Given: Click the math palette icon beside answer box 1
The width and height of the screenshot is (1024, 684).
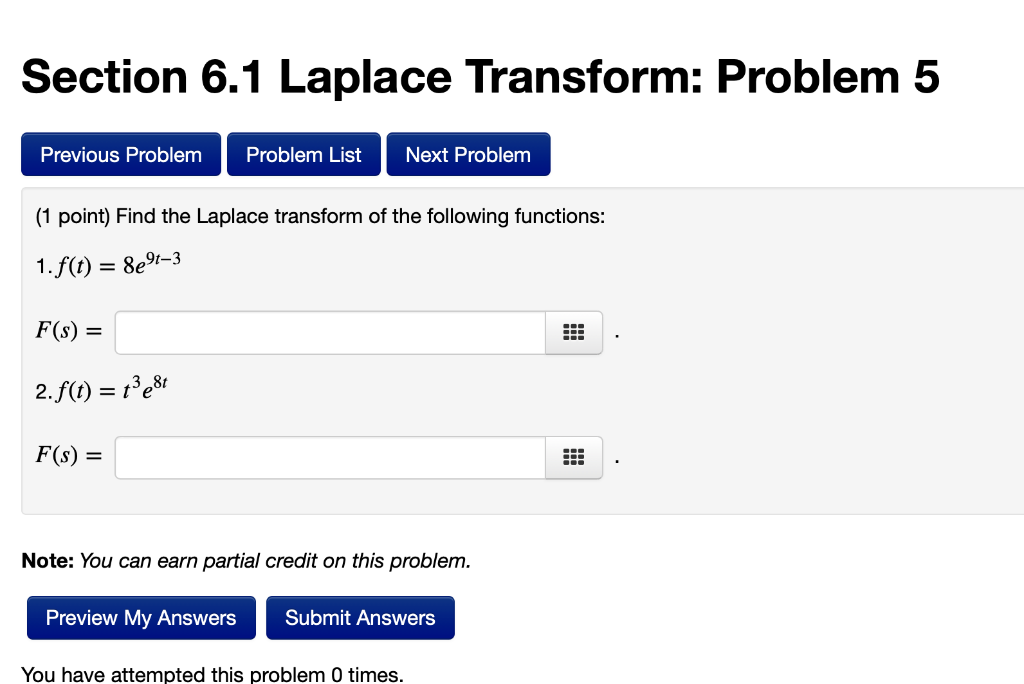Looking at the screenshot, I should tap(574, 332).
